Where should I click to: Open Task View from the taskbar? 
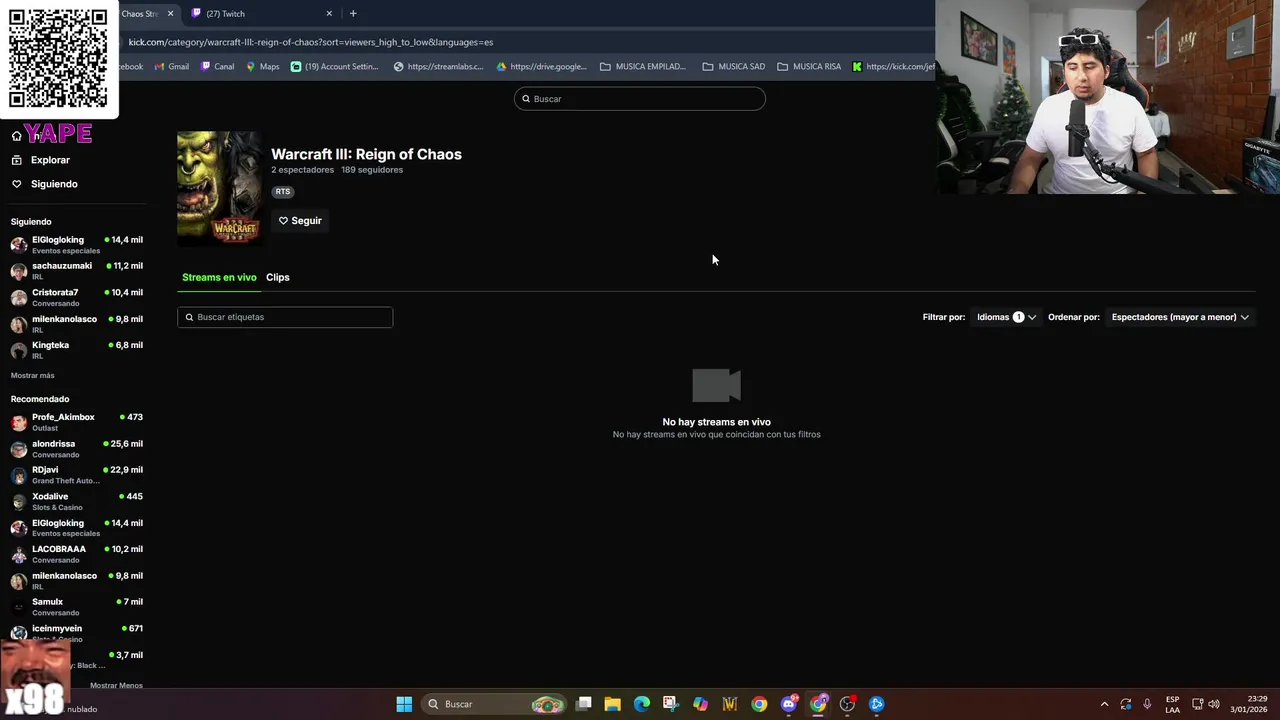pyautogui.click(x=584, y=704)
